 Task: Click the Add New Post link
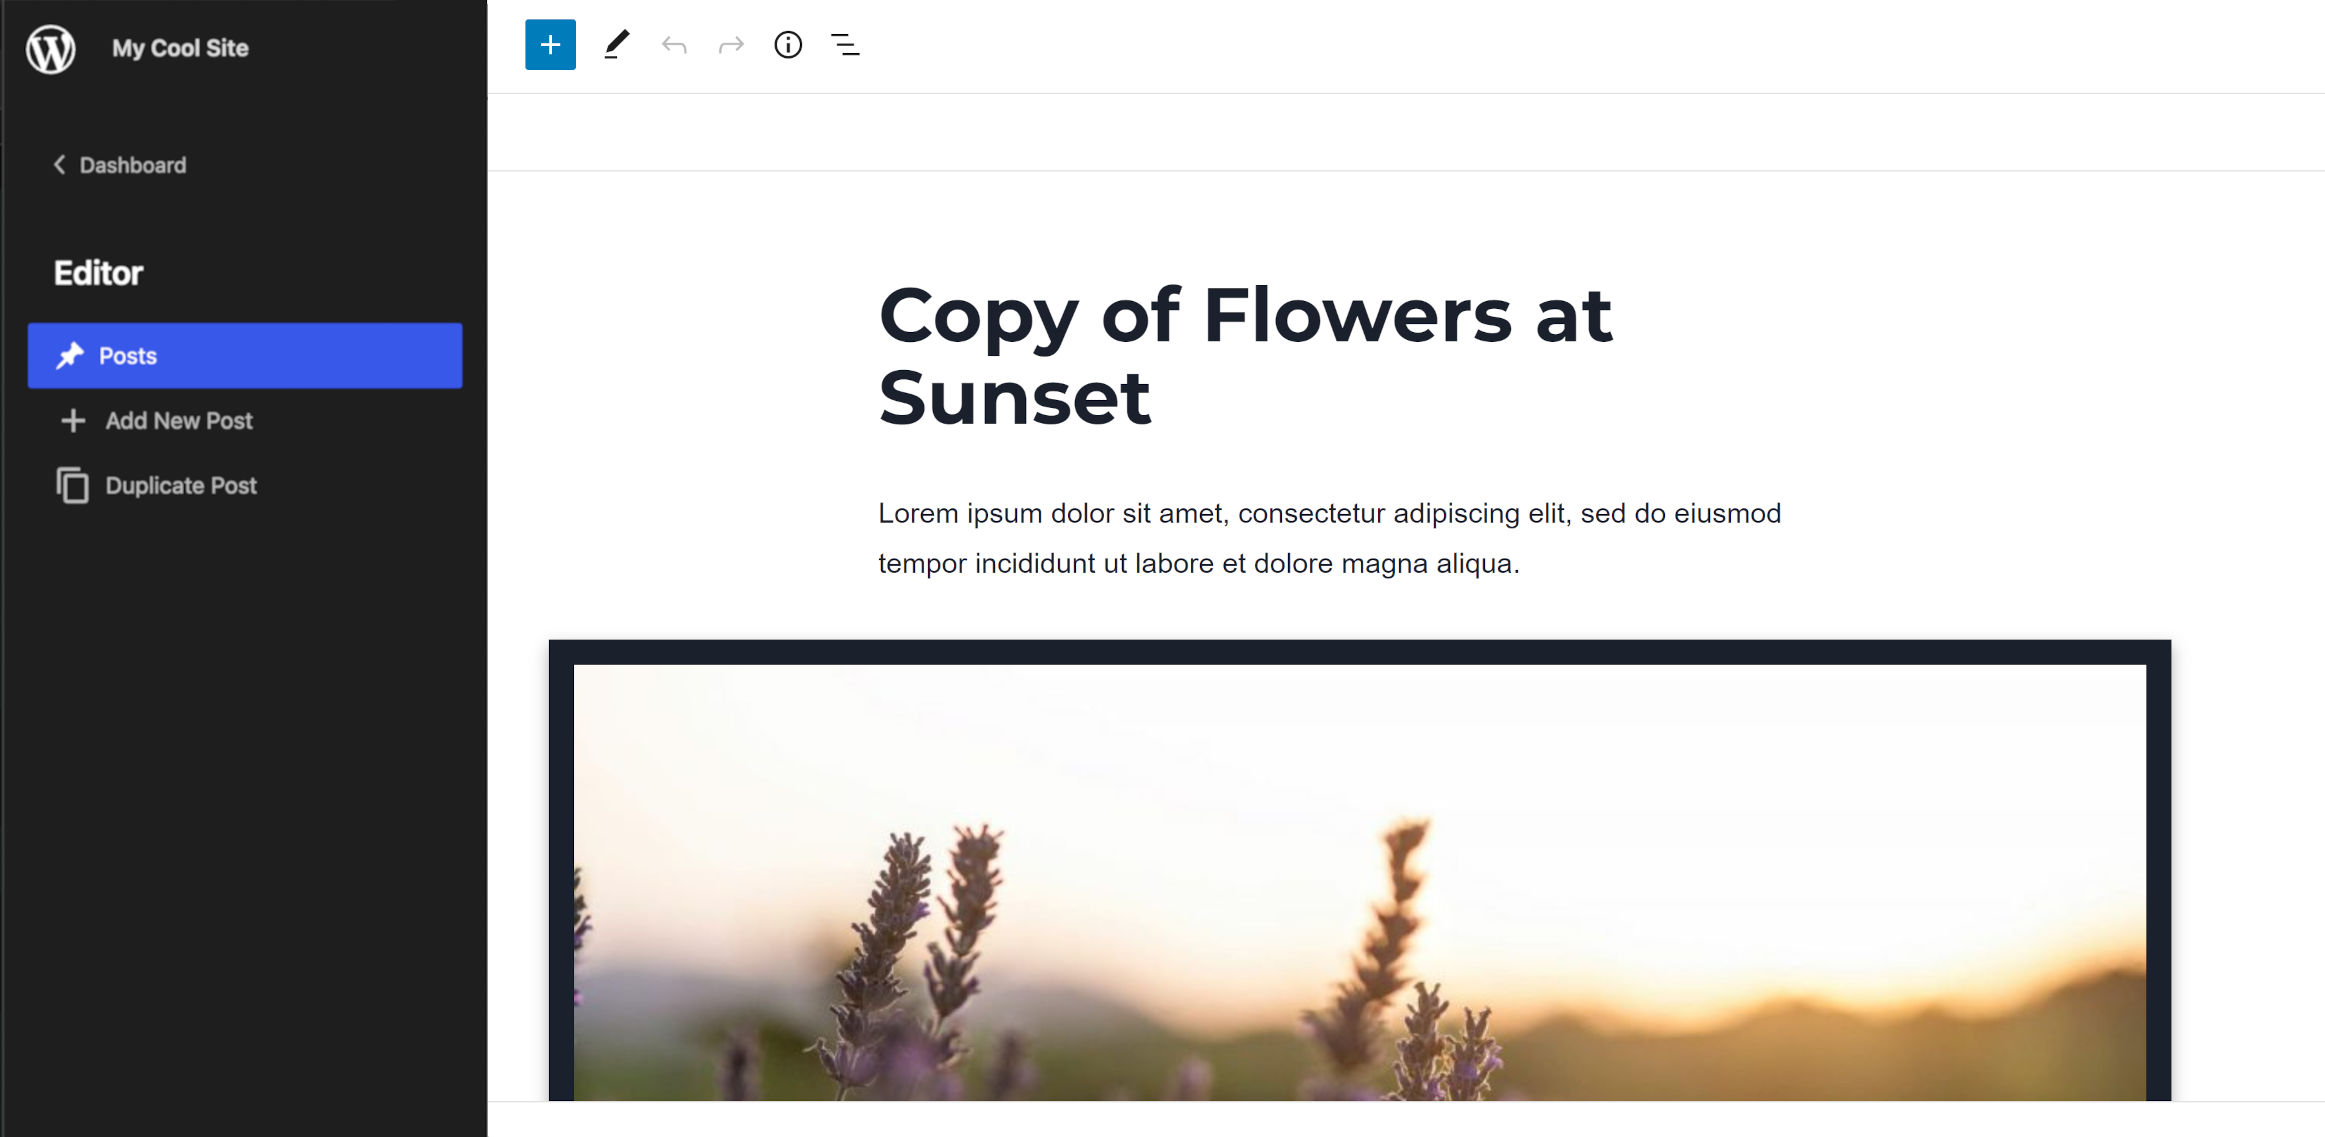coord(178,420)
